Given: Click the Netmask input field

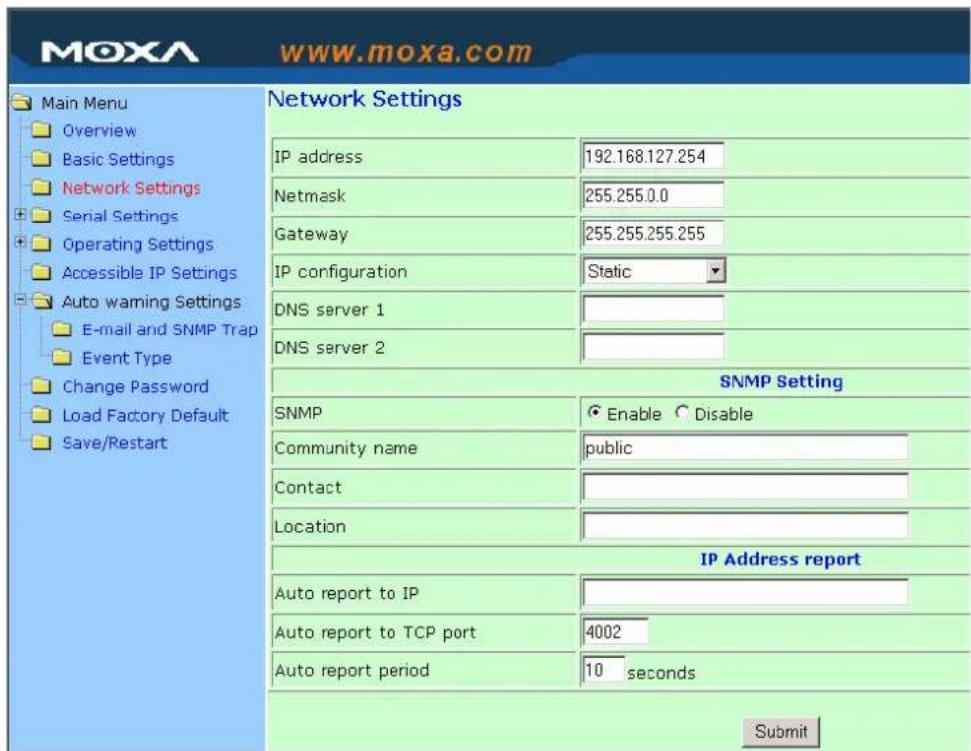Looking at the screenshot, I should 653,195.
